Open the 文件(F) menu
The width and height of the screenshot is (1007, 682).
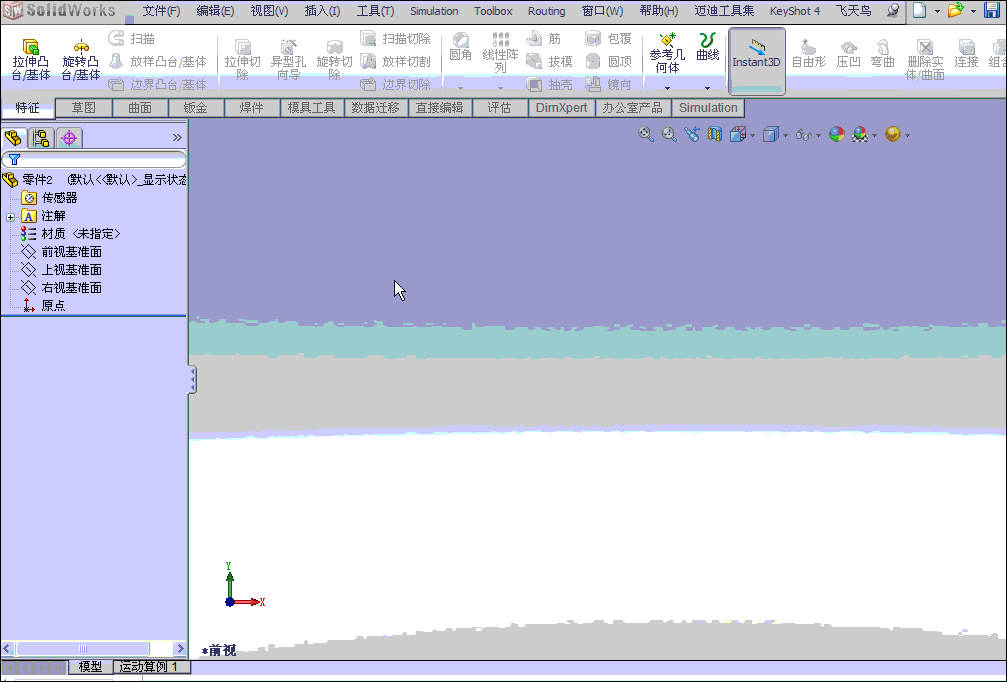(161, 11)
